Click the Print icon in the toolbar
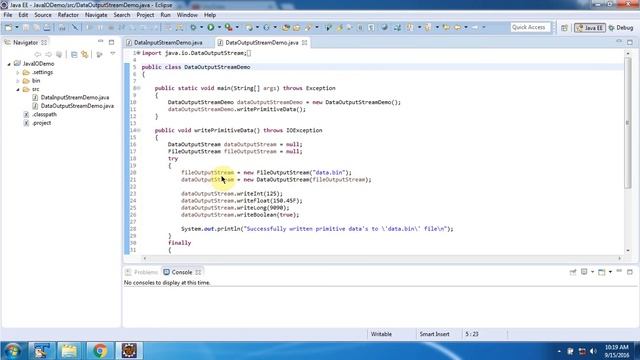This screenshot has width=640, height=360. 47,27
